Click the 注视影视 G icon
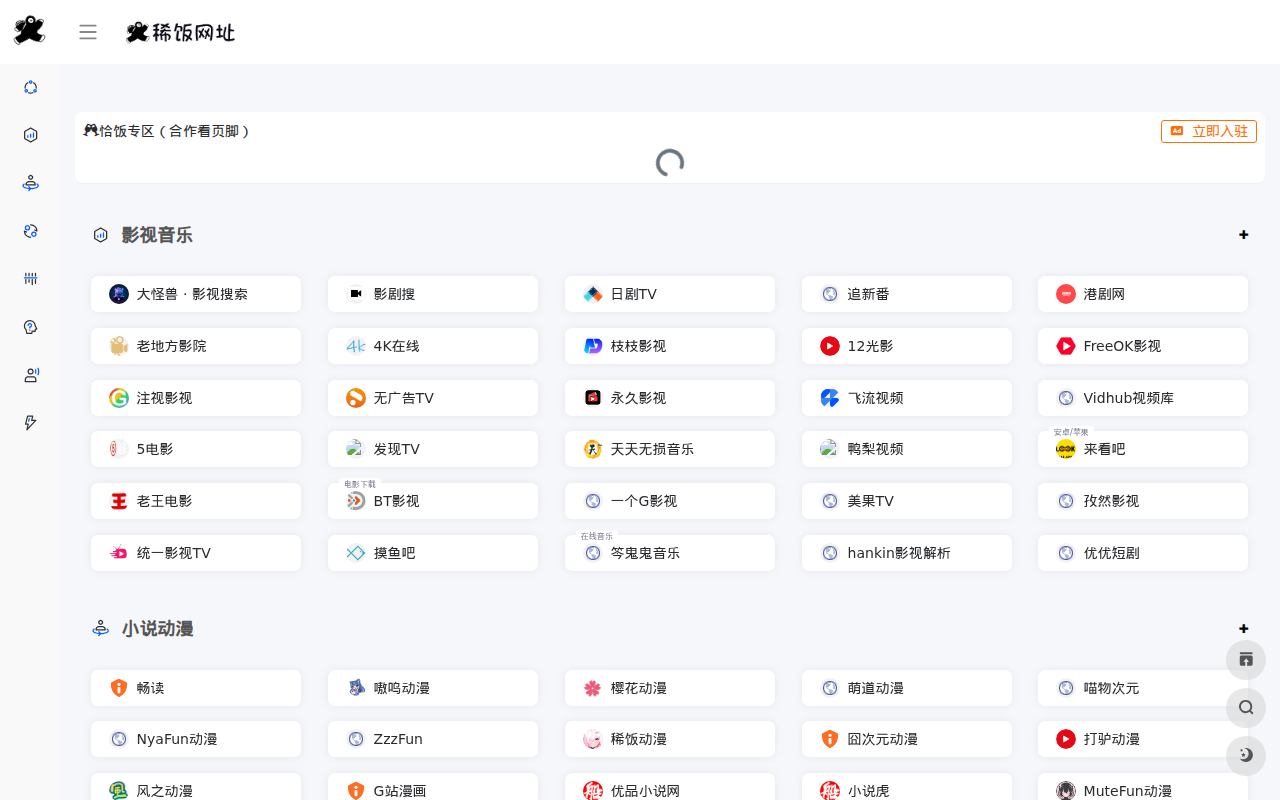The height and width of the screenshot is (800, 1280). pyautogui.click(x=119, y=398)
